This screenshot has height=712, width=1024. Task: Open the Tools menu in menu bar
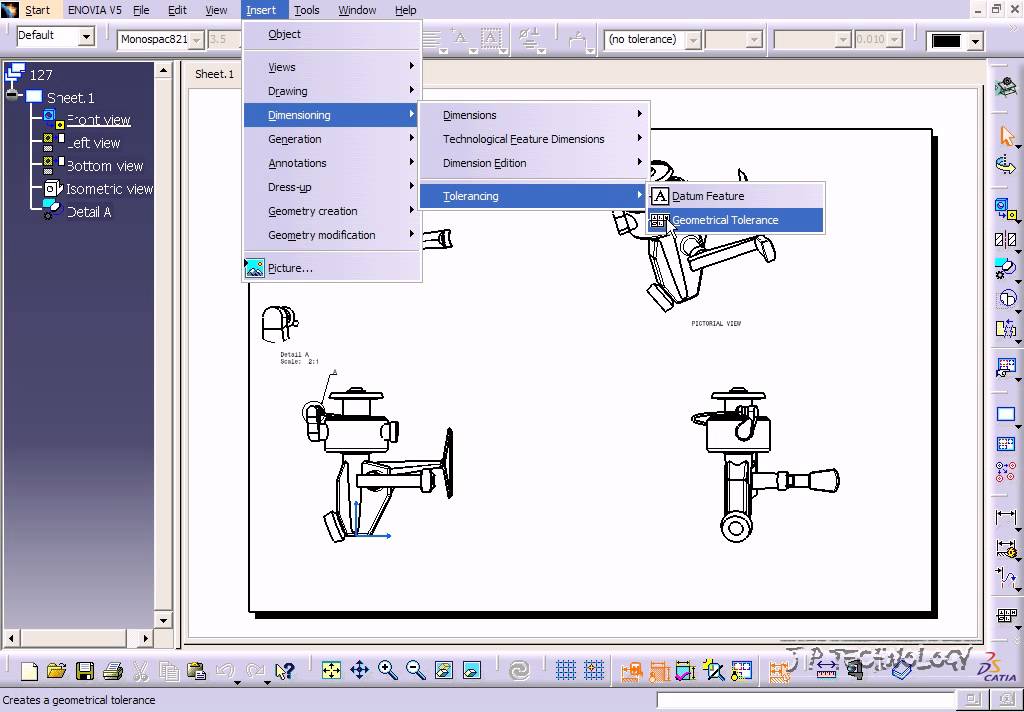pos(306,10)
